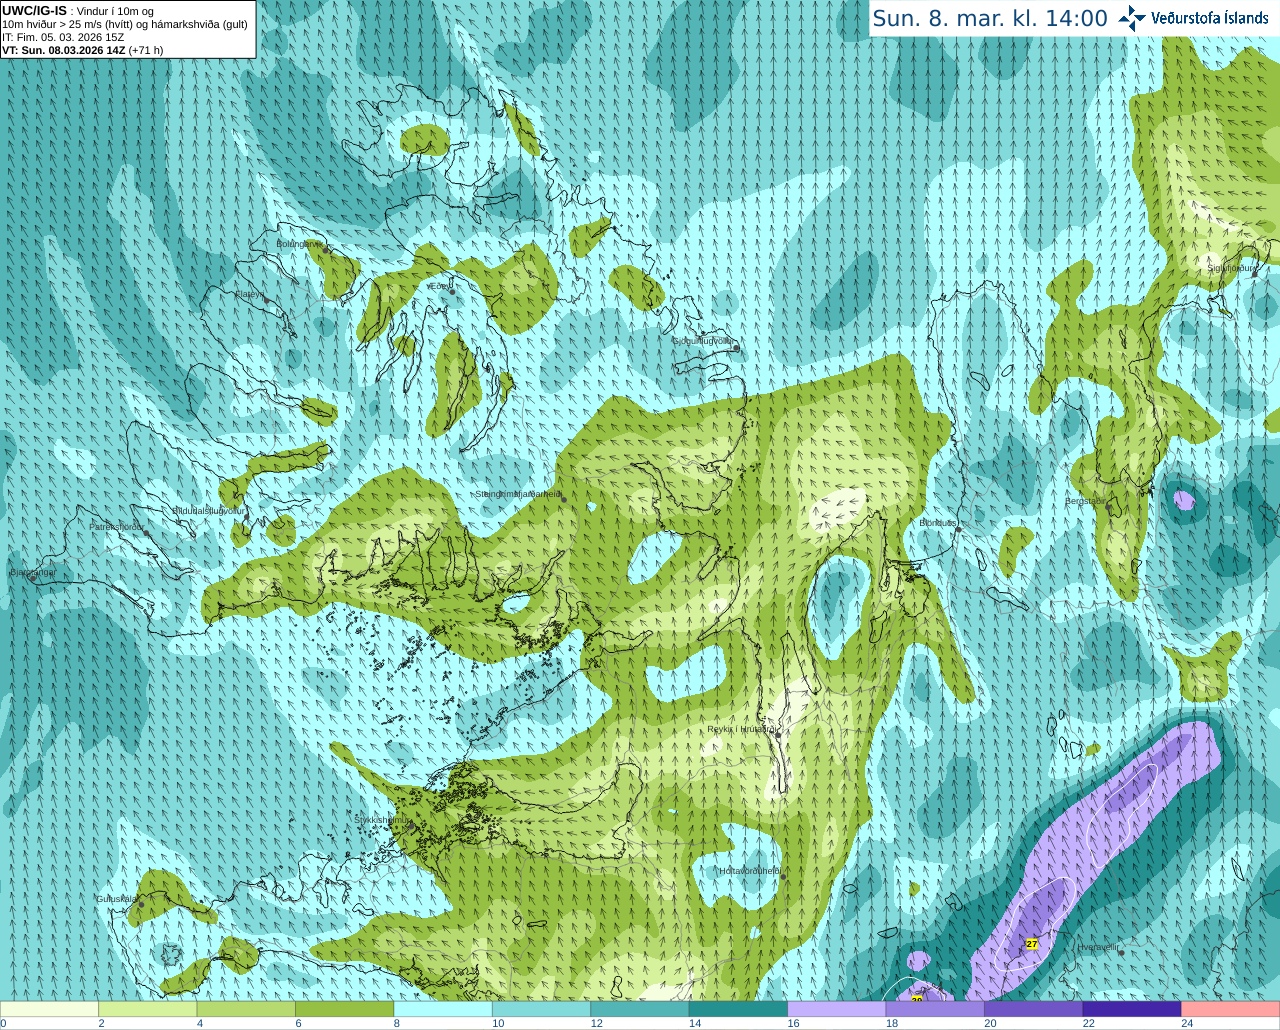
Task: Click the UWC/IG-IS model title
Action: (35, 11)
